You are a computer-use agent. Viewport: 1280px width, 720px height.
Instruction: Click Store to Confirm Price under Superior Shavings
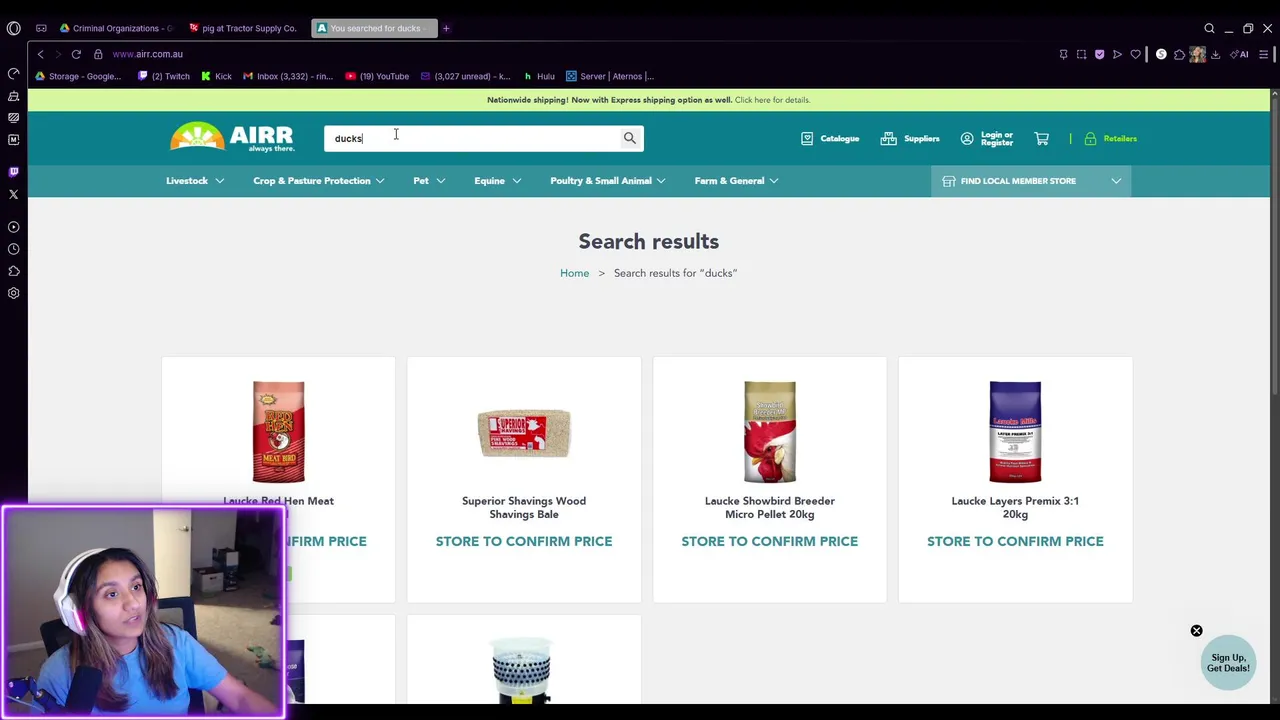(x=524, y=541)
